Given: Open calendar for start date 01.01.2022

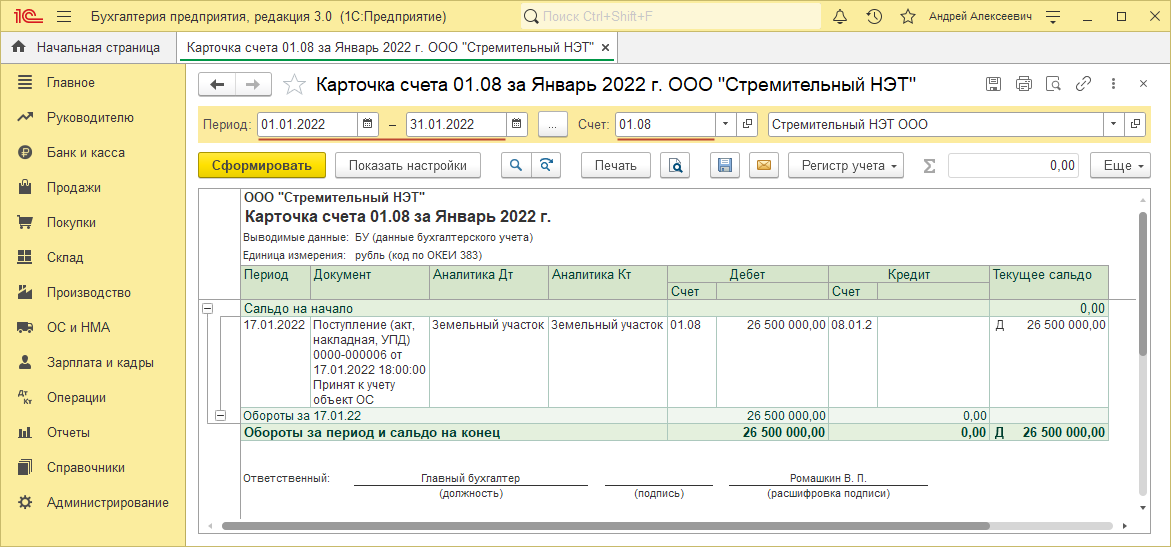Looking at the screenshot, I should (367, 125).
